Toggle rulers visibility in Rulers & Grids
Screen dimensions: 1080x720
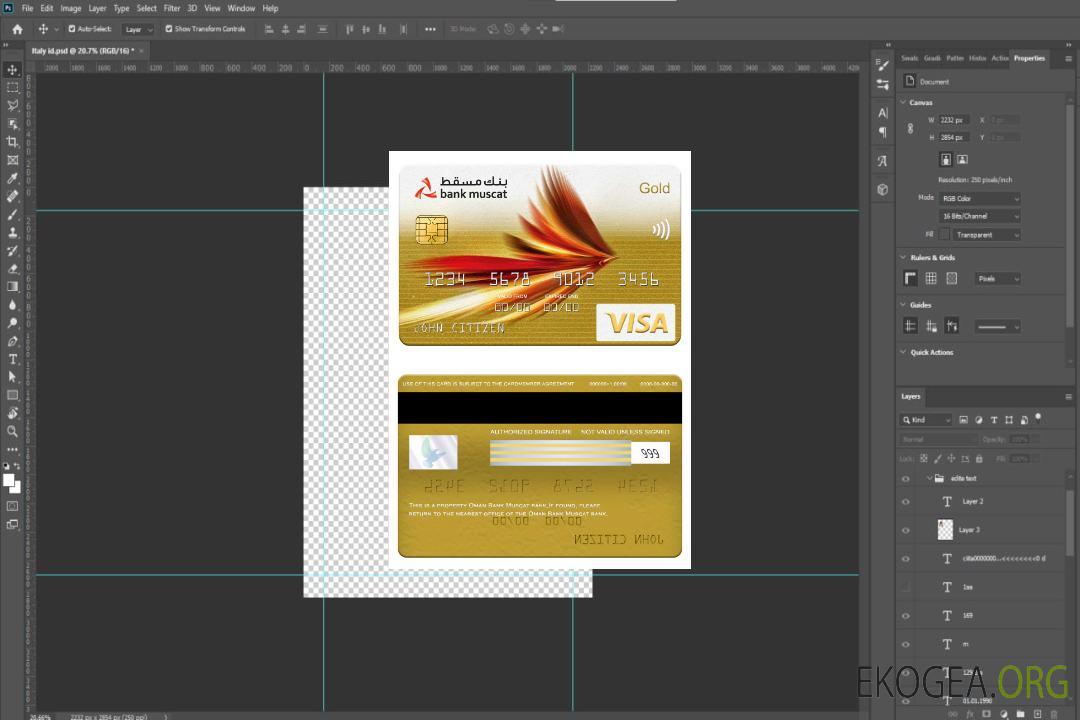click(x=910, y=278)
